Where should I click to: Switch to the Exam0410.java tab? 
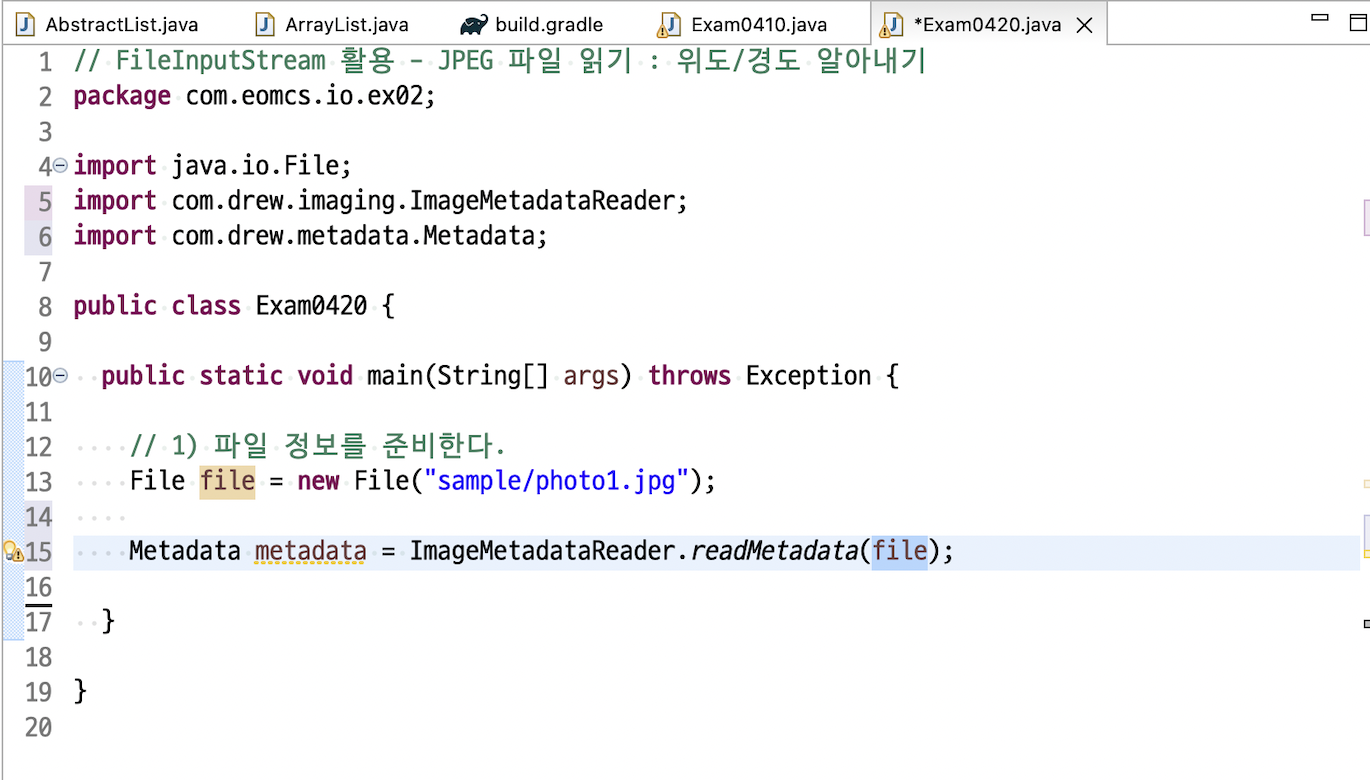(742, 24)
